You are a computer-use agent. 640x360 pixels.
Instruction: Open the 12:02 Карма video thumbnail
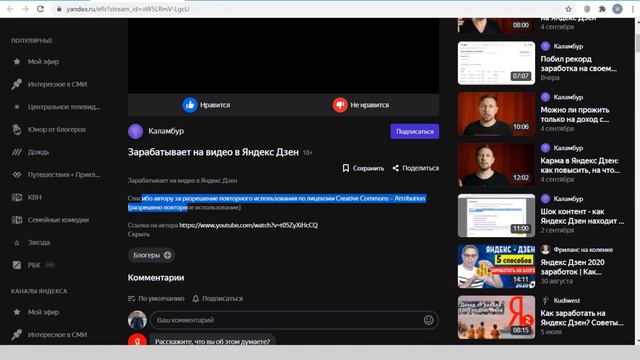pyautogui.click(x=496, y=164)
